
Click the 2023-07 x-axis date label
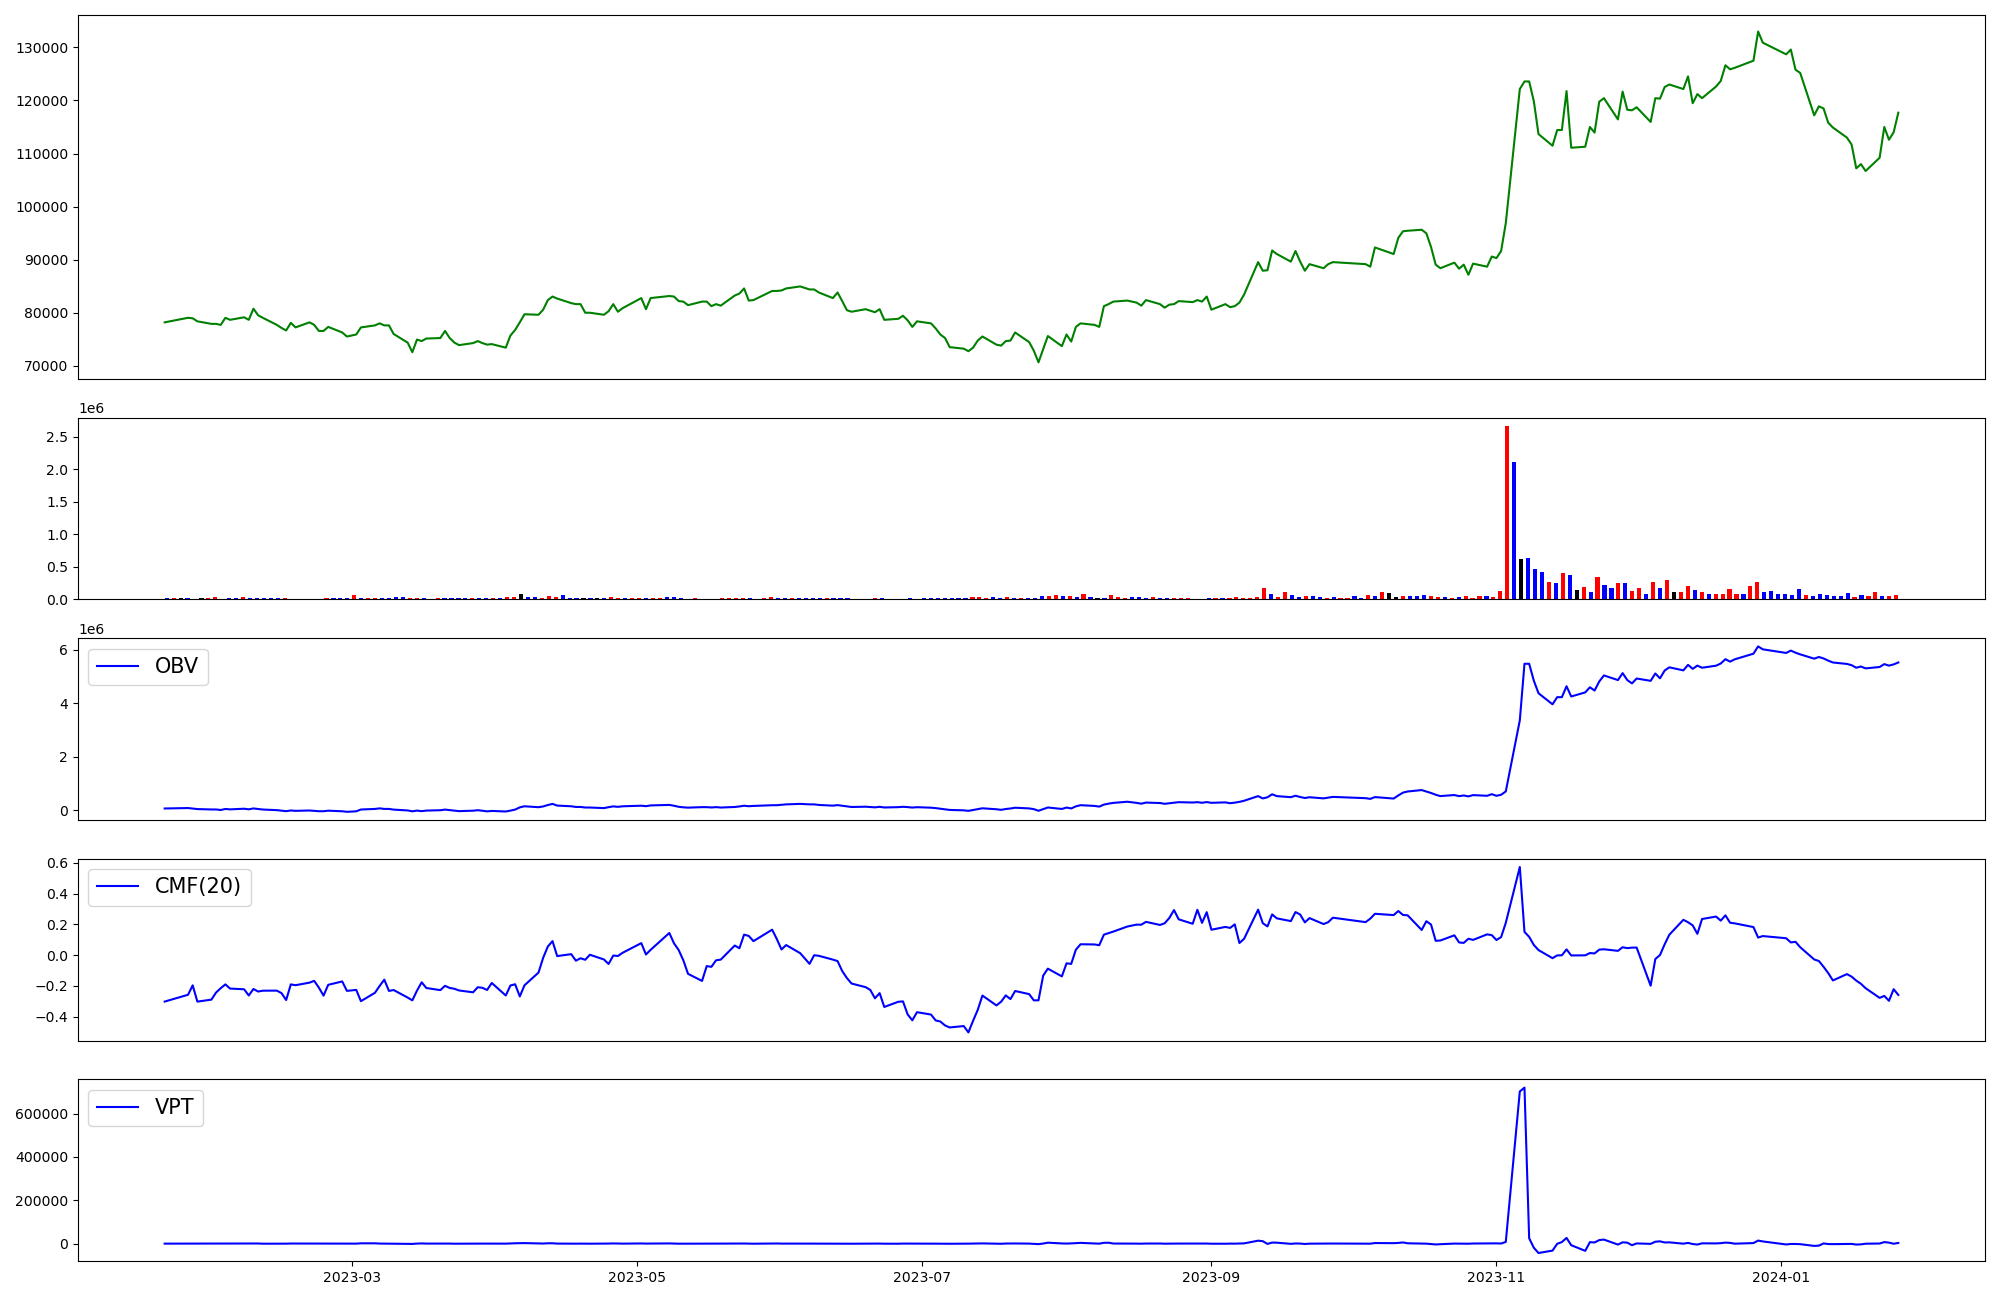point(921,1277)
